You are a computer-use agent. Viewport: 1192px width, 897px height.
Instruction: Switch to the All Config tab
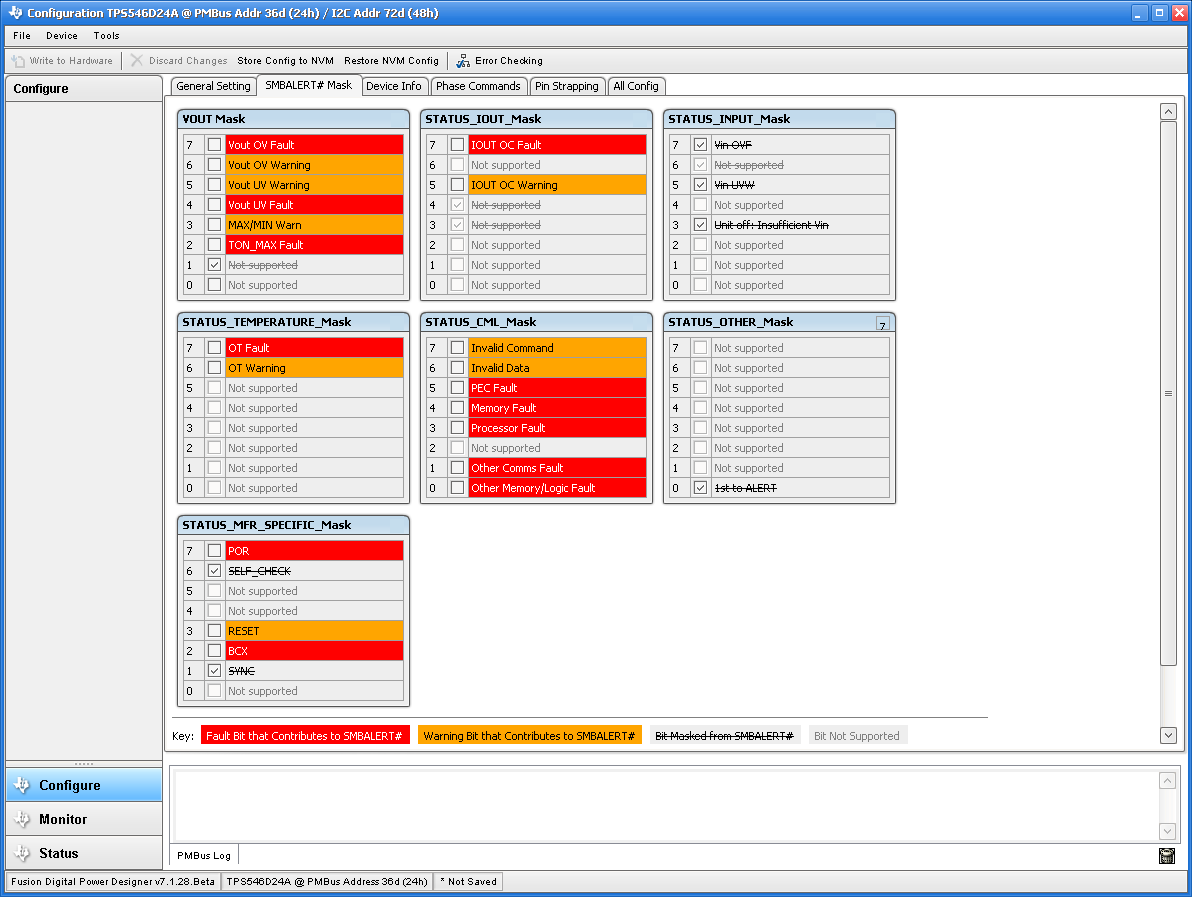[636, 86]
